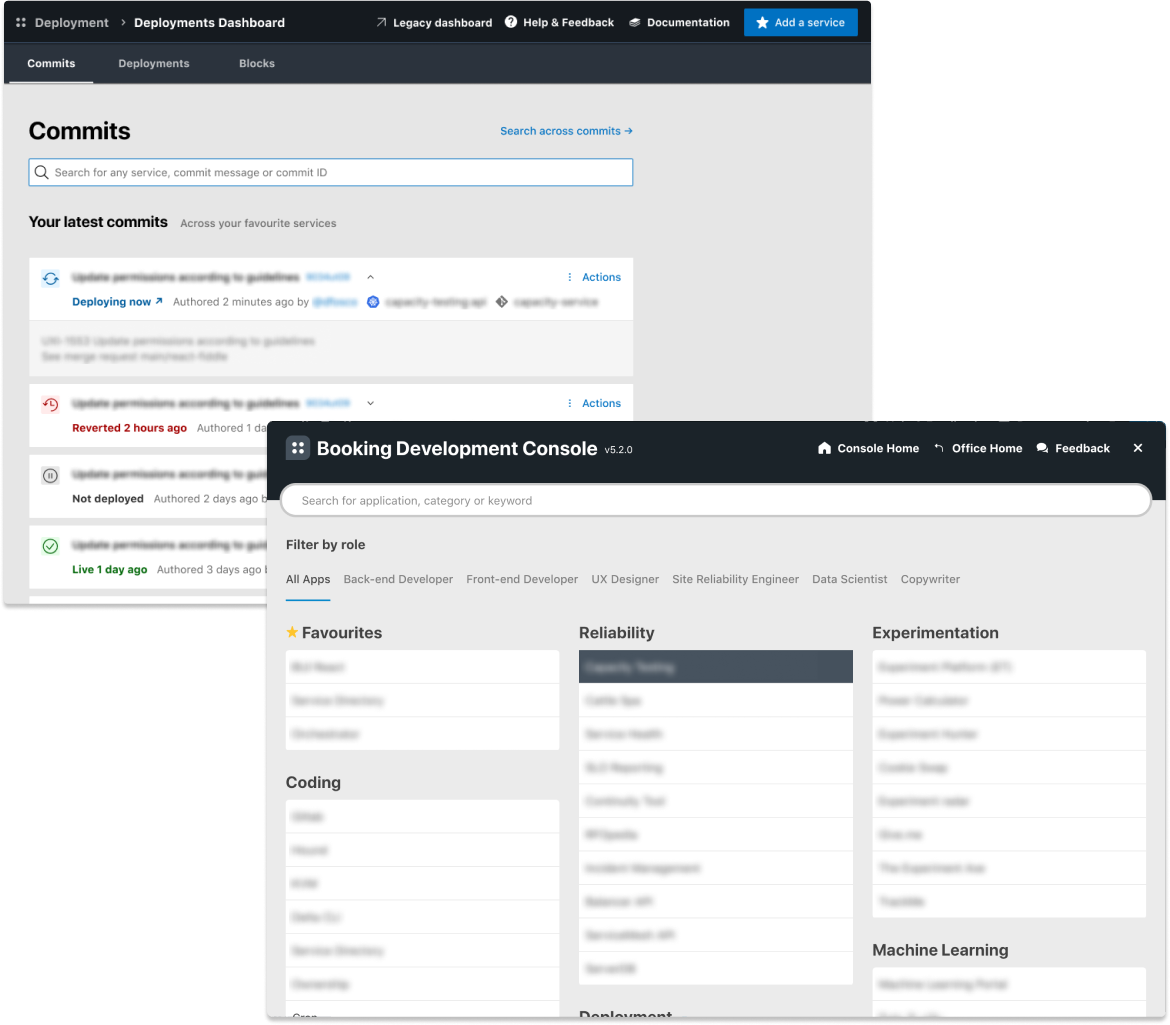This screenshot has height=1025, width=1170.
Task: Filter apps by the UX Designer role
Action: click(x=625, y=579)
